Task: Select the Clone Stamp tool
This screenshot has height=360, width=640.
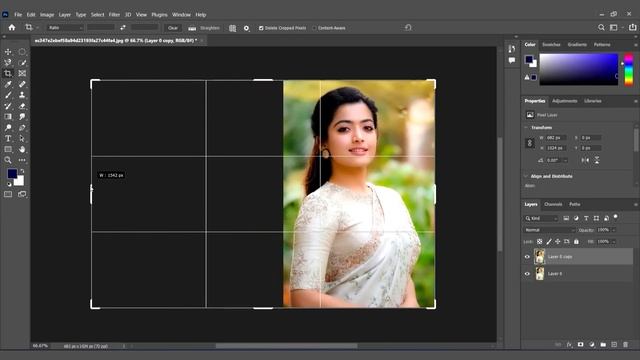Action: tap(22, 95)
